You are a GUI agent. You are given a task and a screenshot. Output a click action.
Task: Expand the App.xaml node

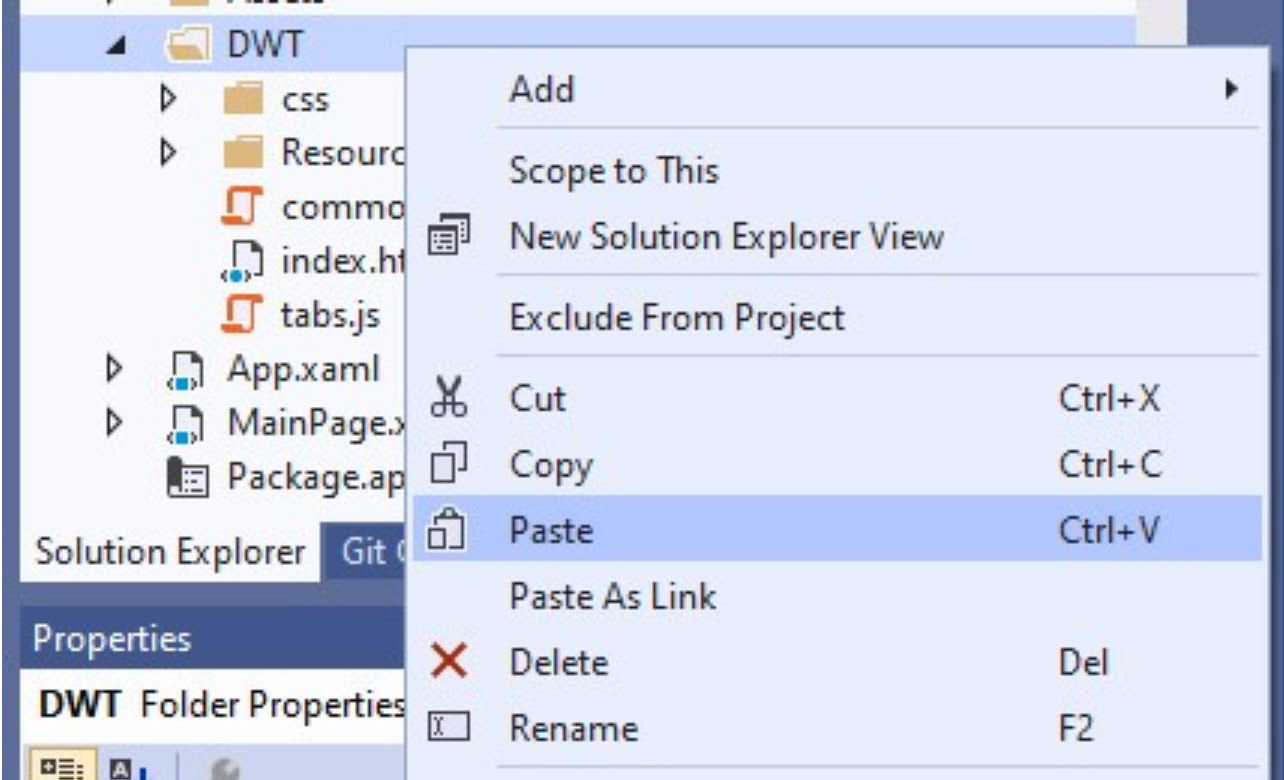(114, 370)
